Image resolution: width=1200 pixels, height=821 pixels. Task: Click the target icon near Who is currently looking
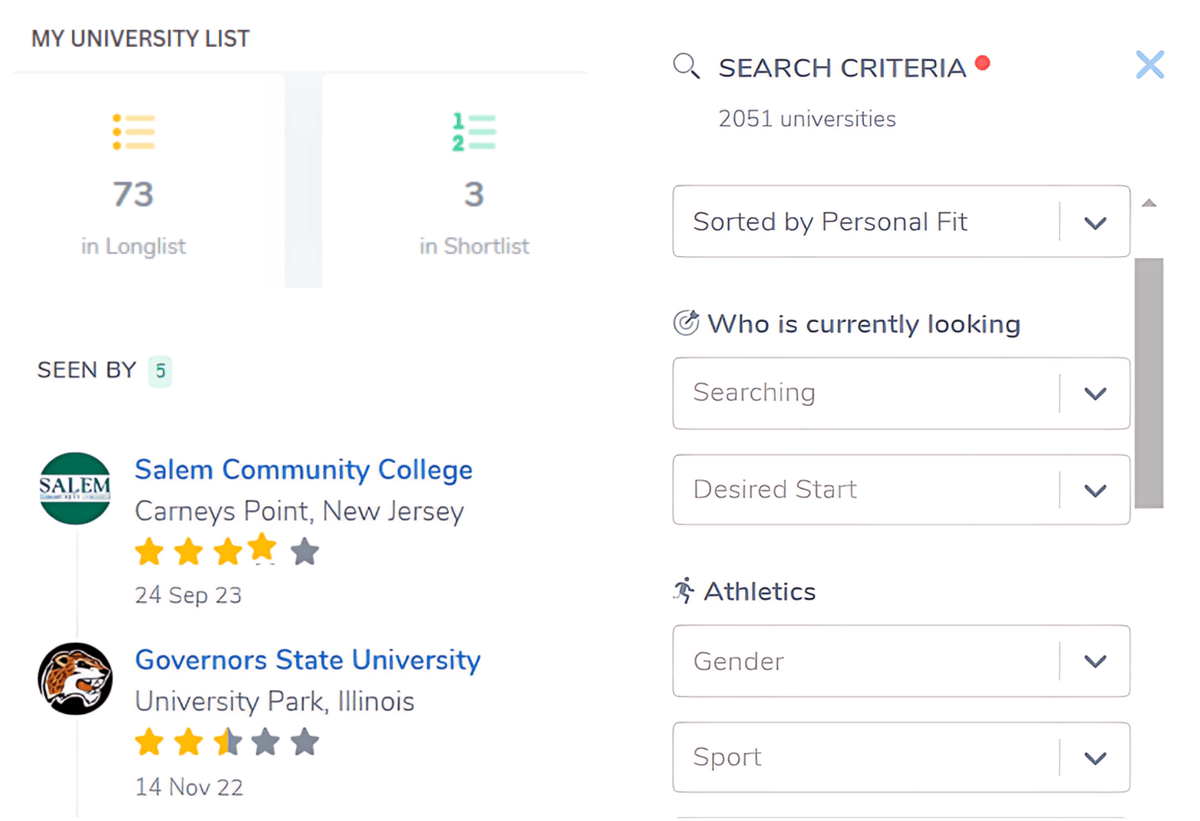point(687,323)
